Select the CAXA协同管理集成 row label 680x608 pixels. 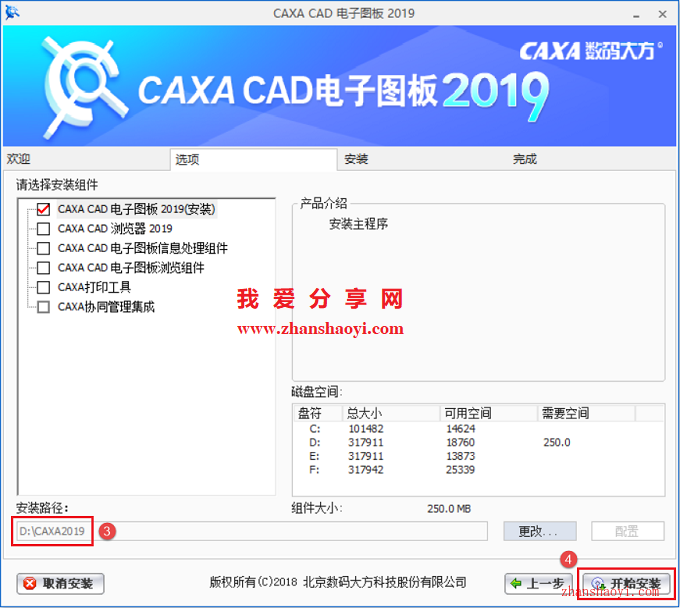106,307
